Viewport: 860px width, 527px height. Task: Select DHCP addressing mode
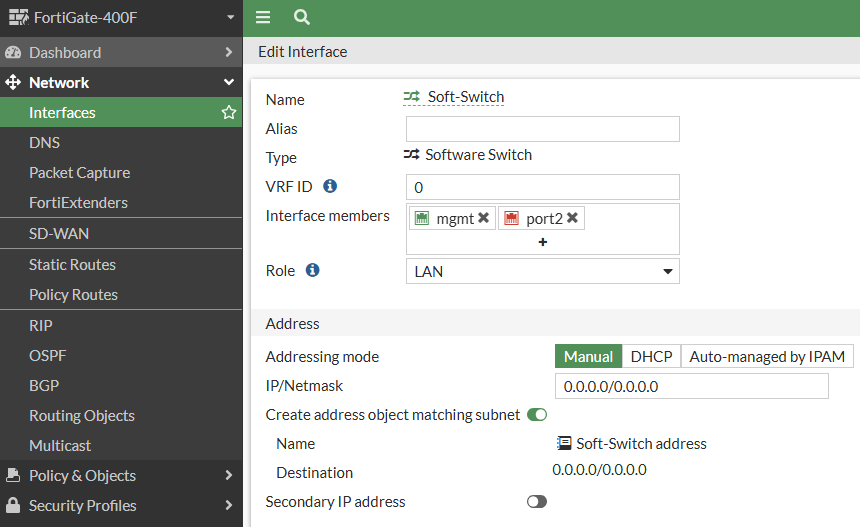point(651,357)
